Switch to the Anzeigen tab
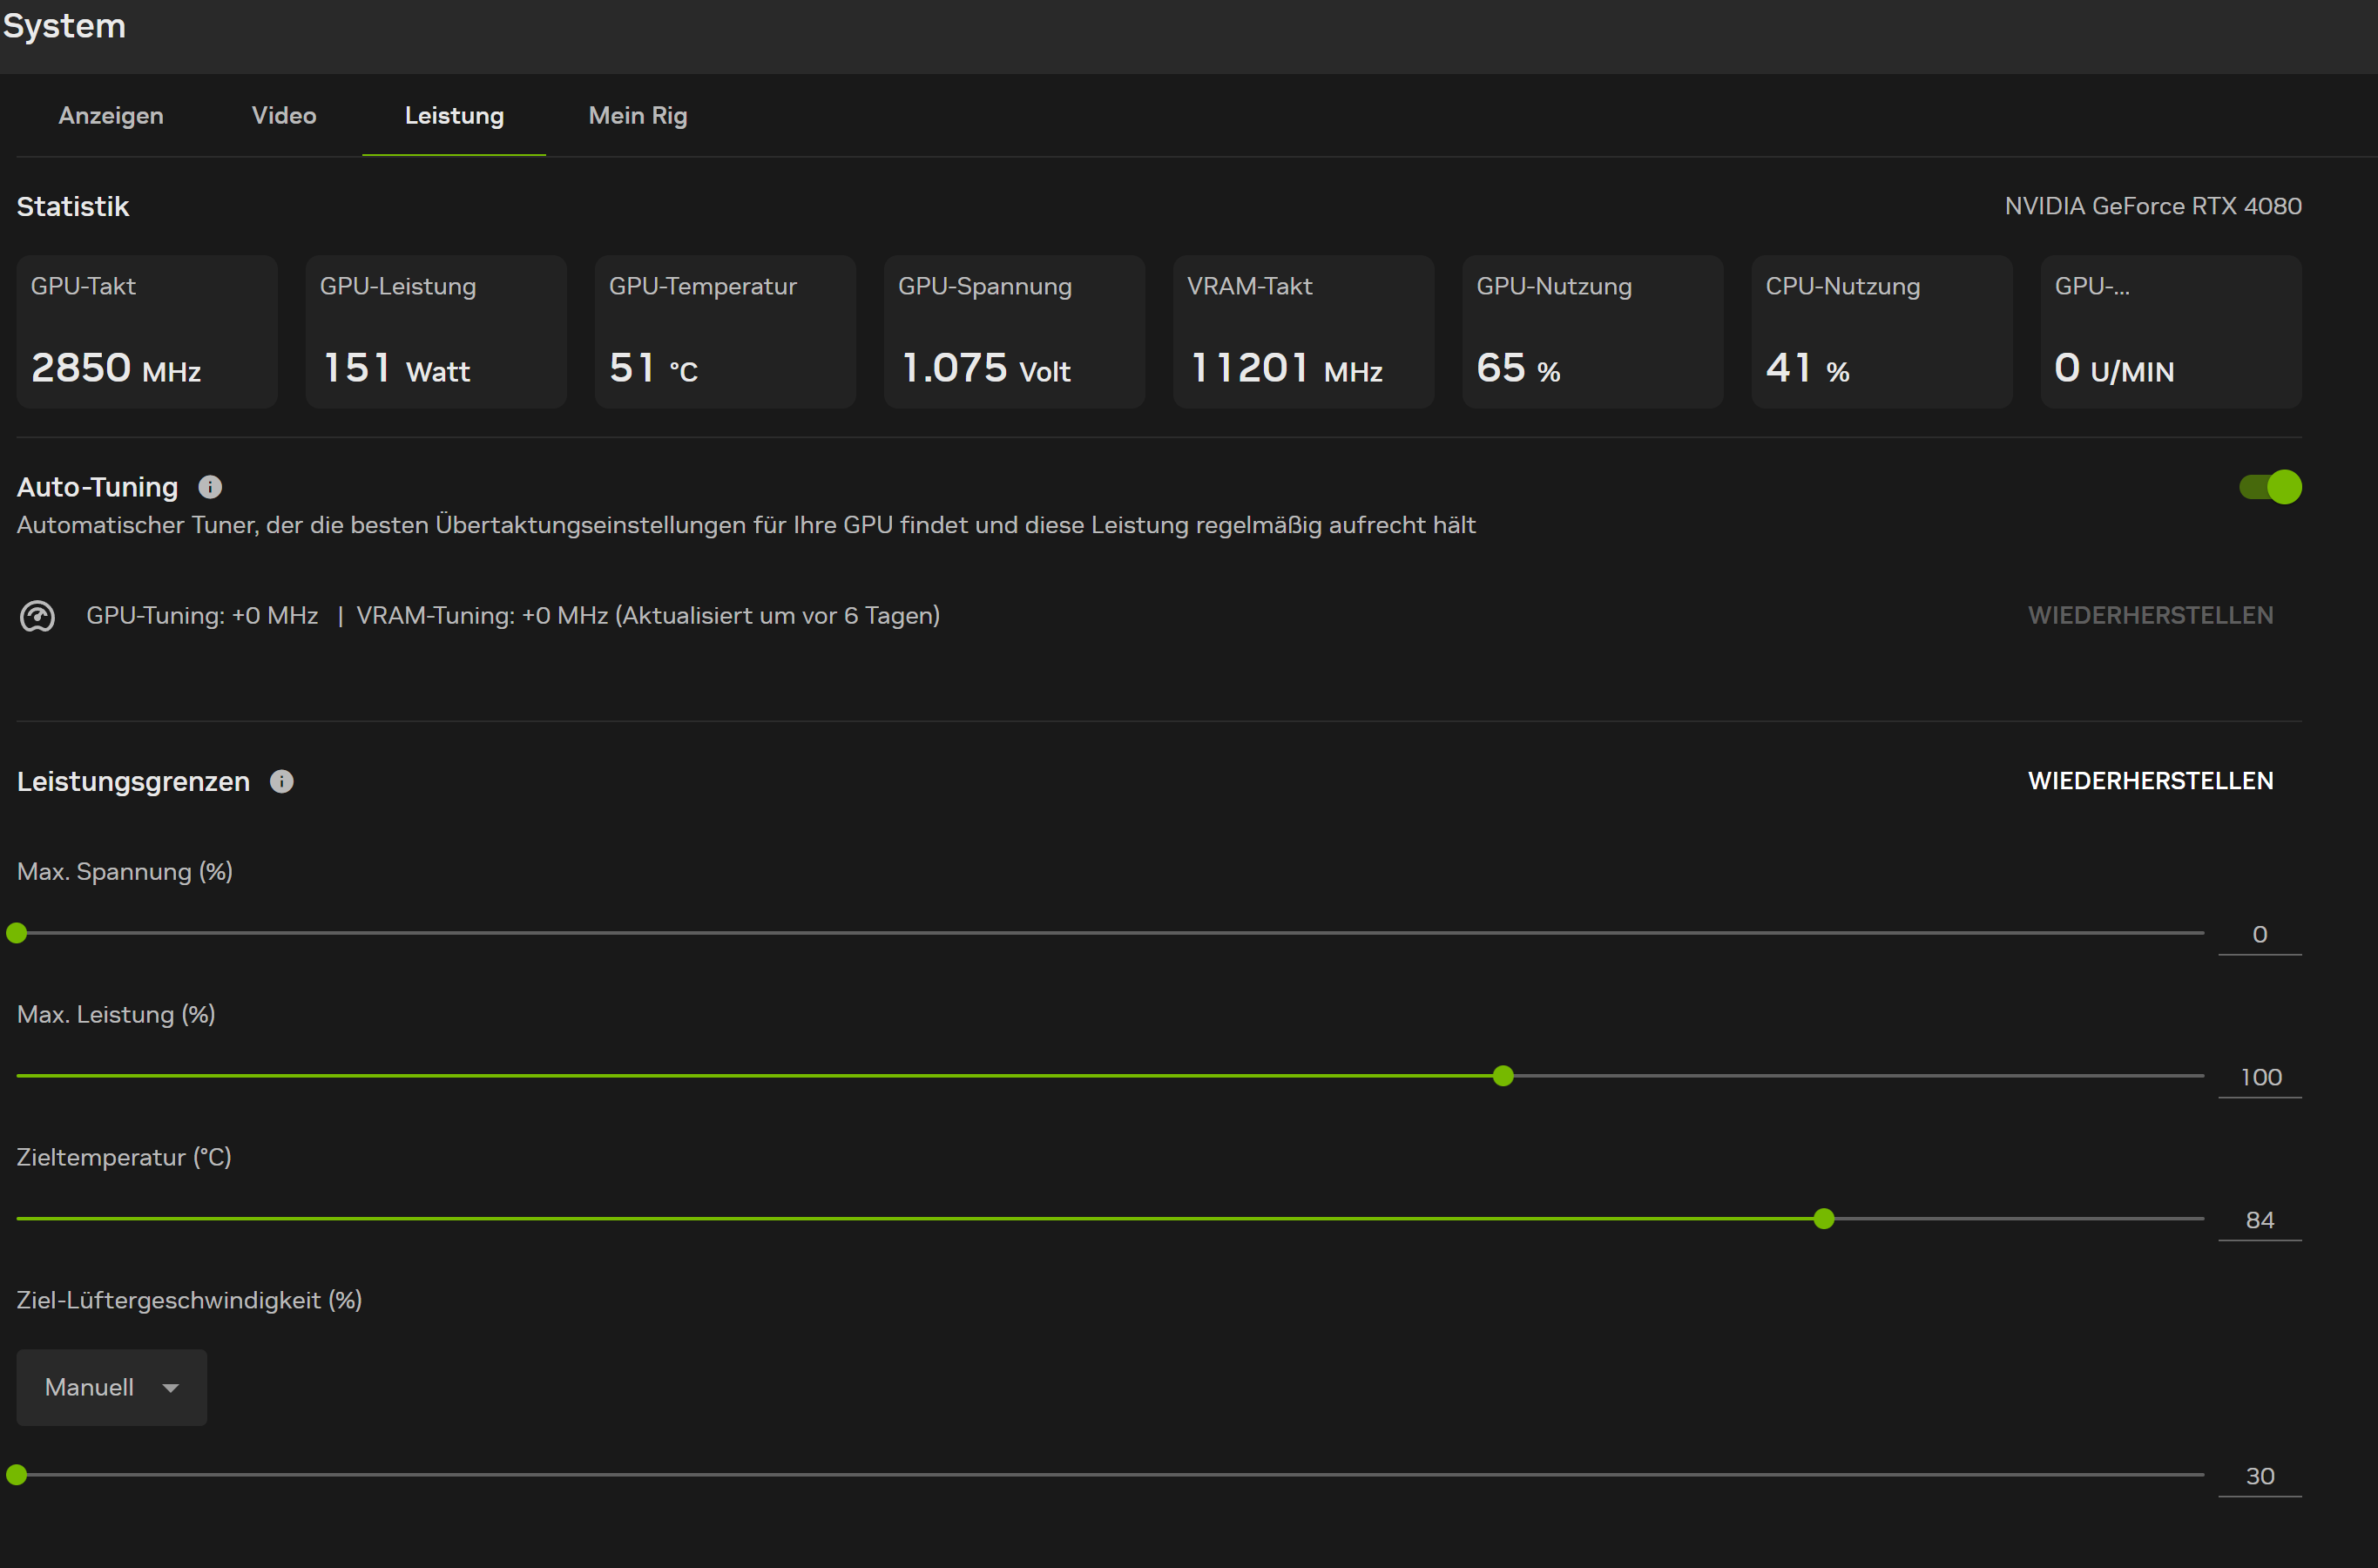Image resolution: width=2378 pixels, height=1568 pixels. click(x=111, y=116)
